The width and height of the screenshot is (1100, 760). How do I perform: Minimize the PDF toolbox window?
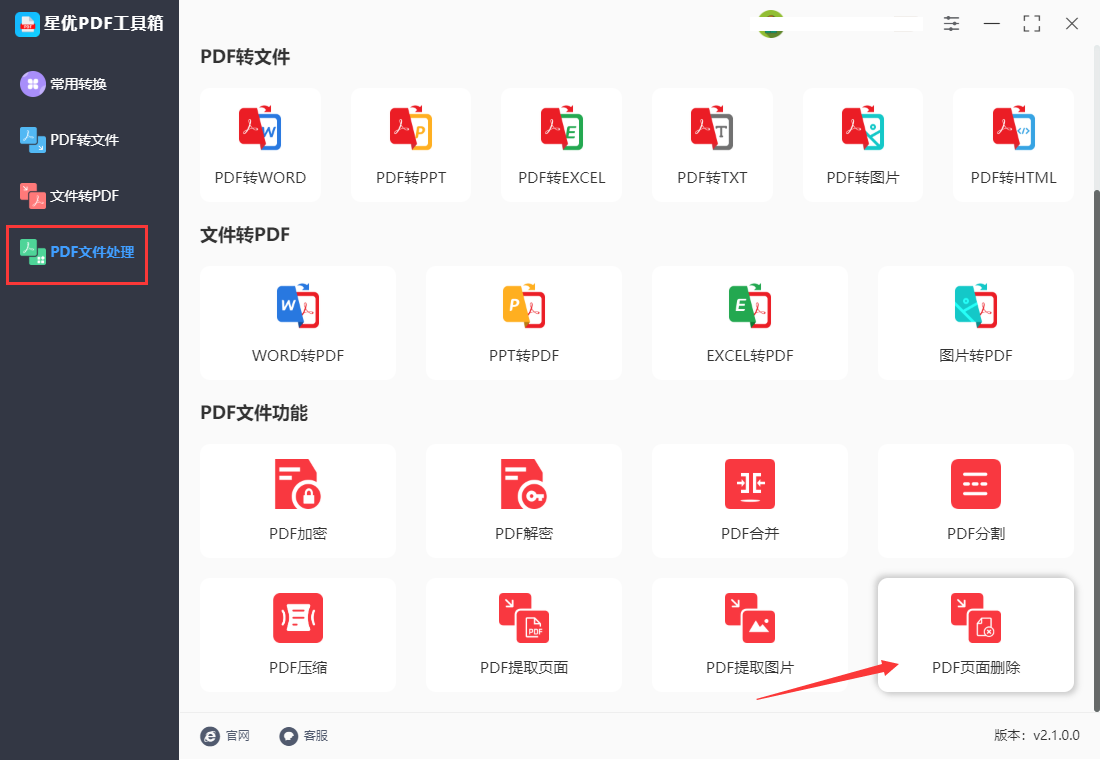coord(991,24)
